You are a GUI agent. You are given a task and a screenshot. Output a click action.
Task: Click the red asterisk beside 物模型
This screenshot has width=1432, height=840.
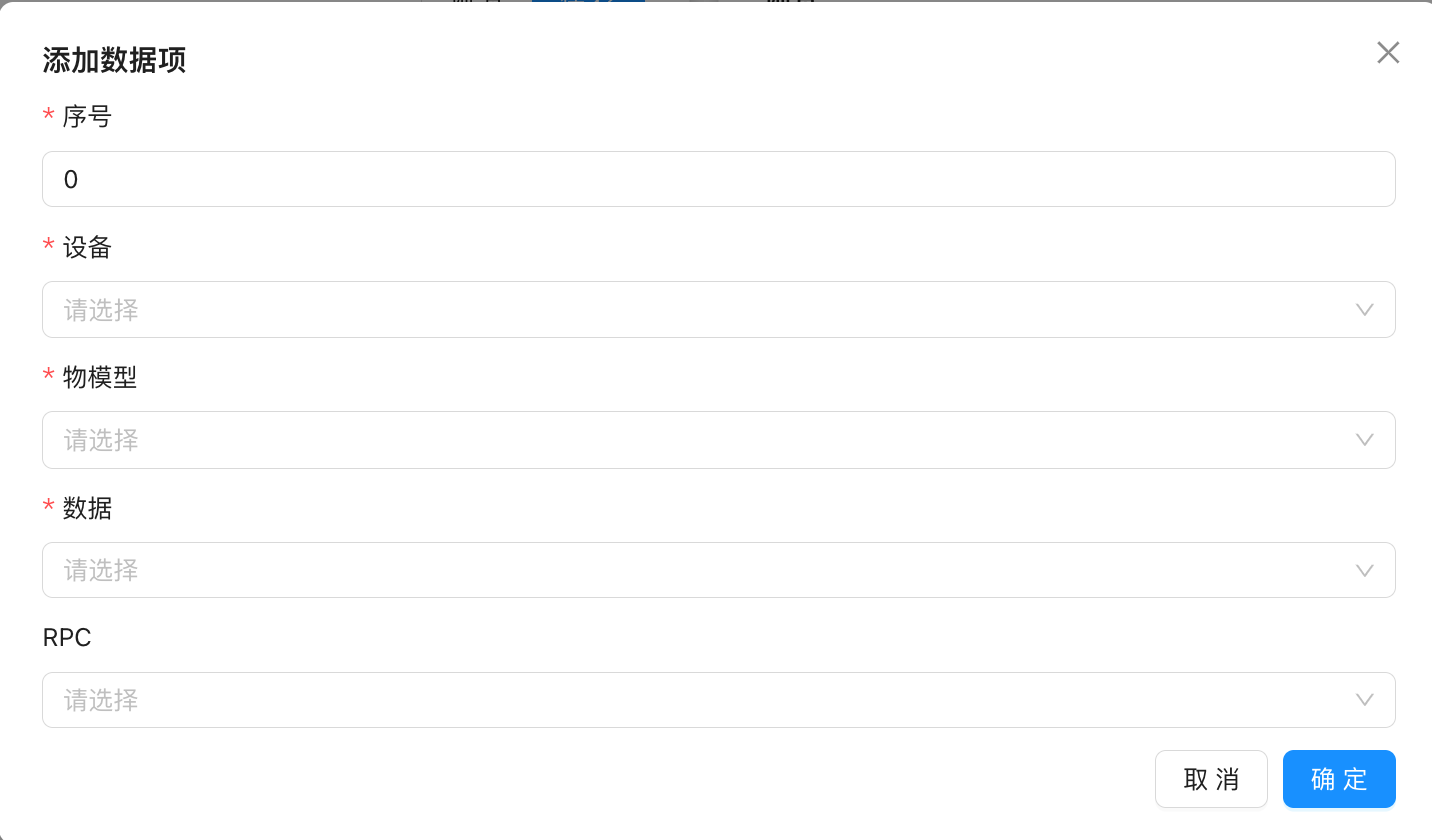49,377
